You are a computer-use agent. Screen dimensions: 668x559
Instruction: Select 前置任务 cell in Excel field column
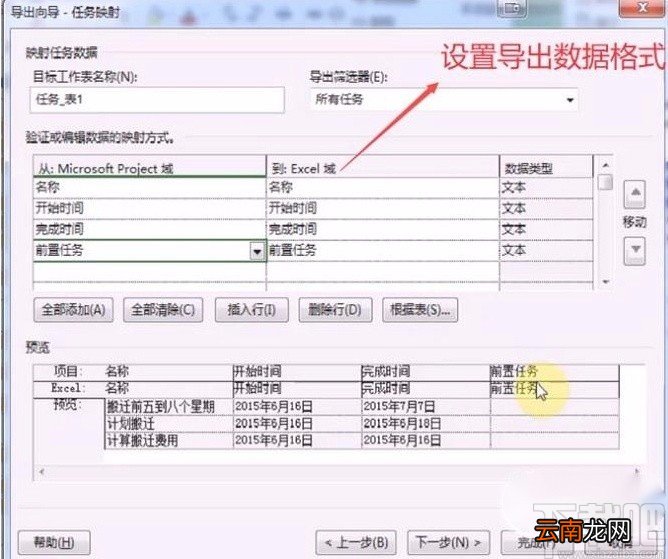[x=383, y=251]
